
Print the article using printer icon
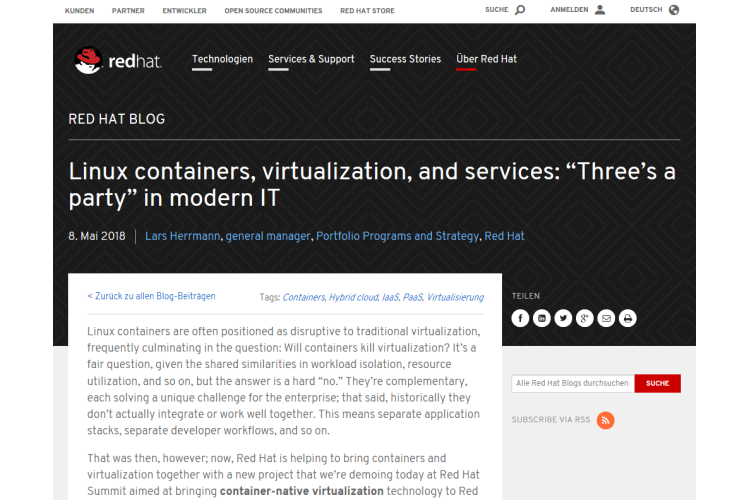pos(627,319)
